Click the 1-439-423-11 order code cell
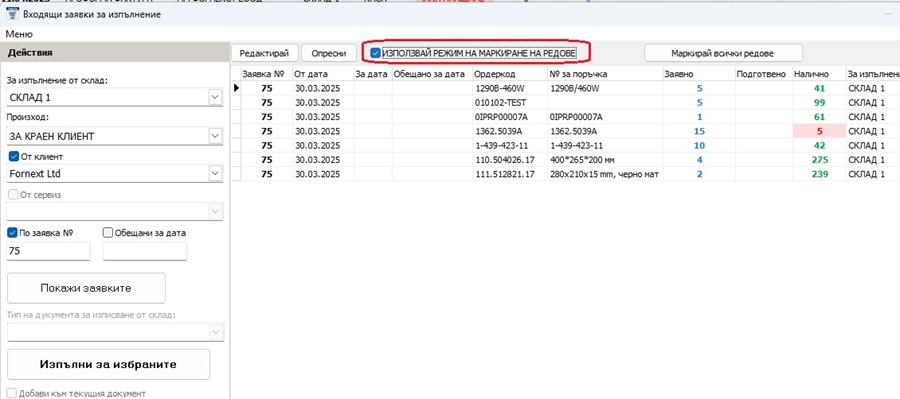Image resolution: width=900 pixels, height=399 pixels. [510, 145]
